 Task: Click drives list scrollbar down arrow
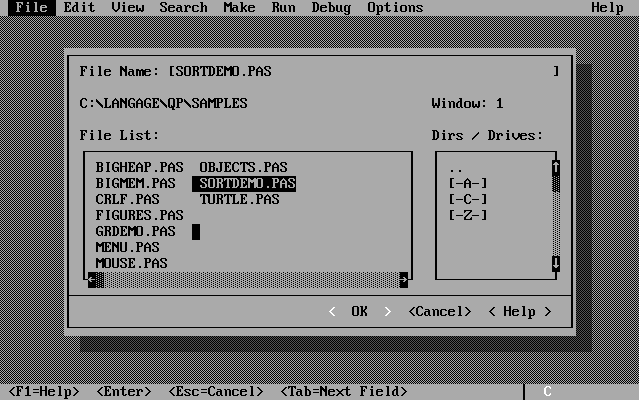pos(556,263)
